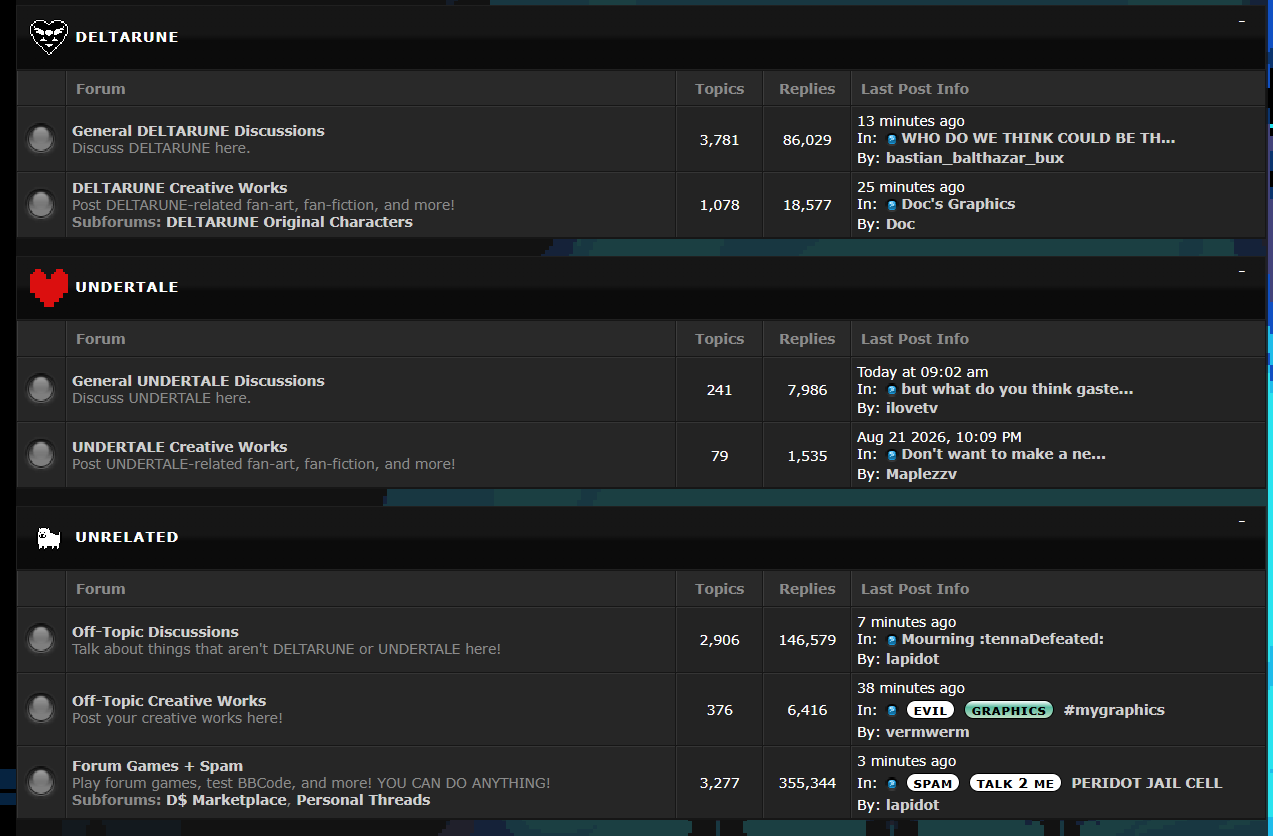The width and height of the screenshot is (1273, 836).
Task: Open Off-Topic Discussions forum
Action: point(155,632)
